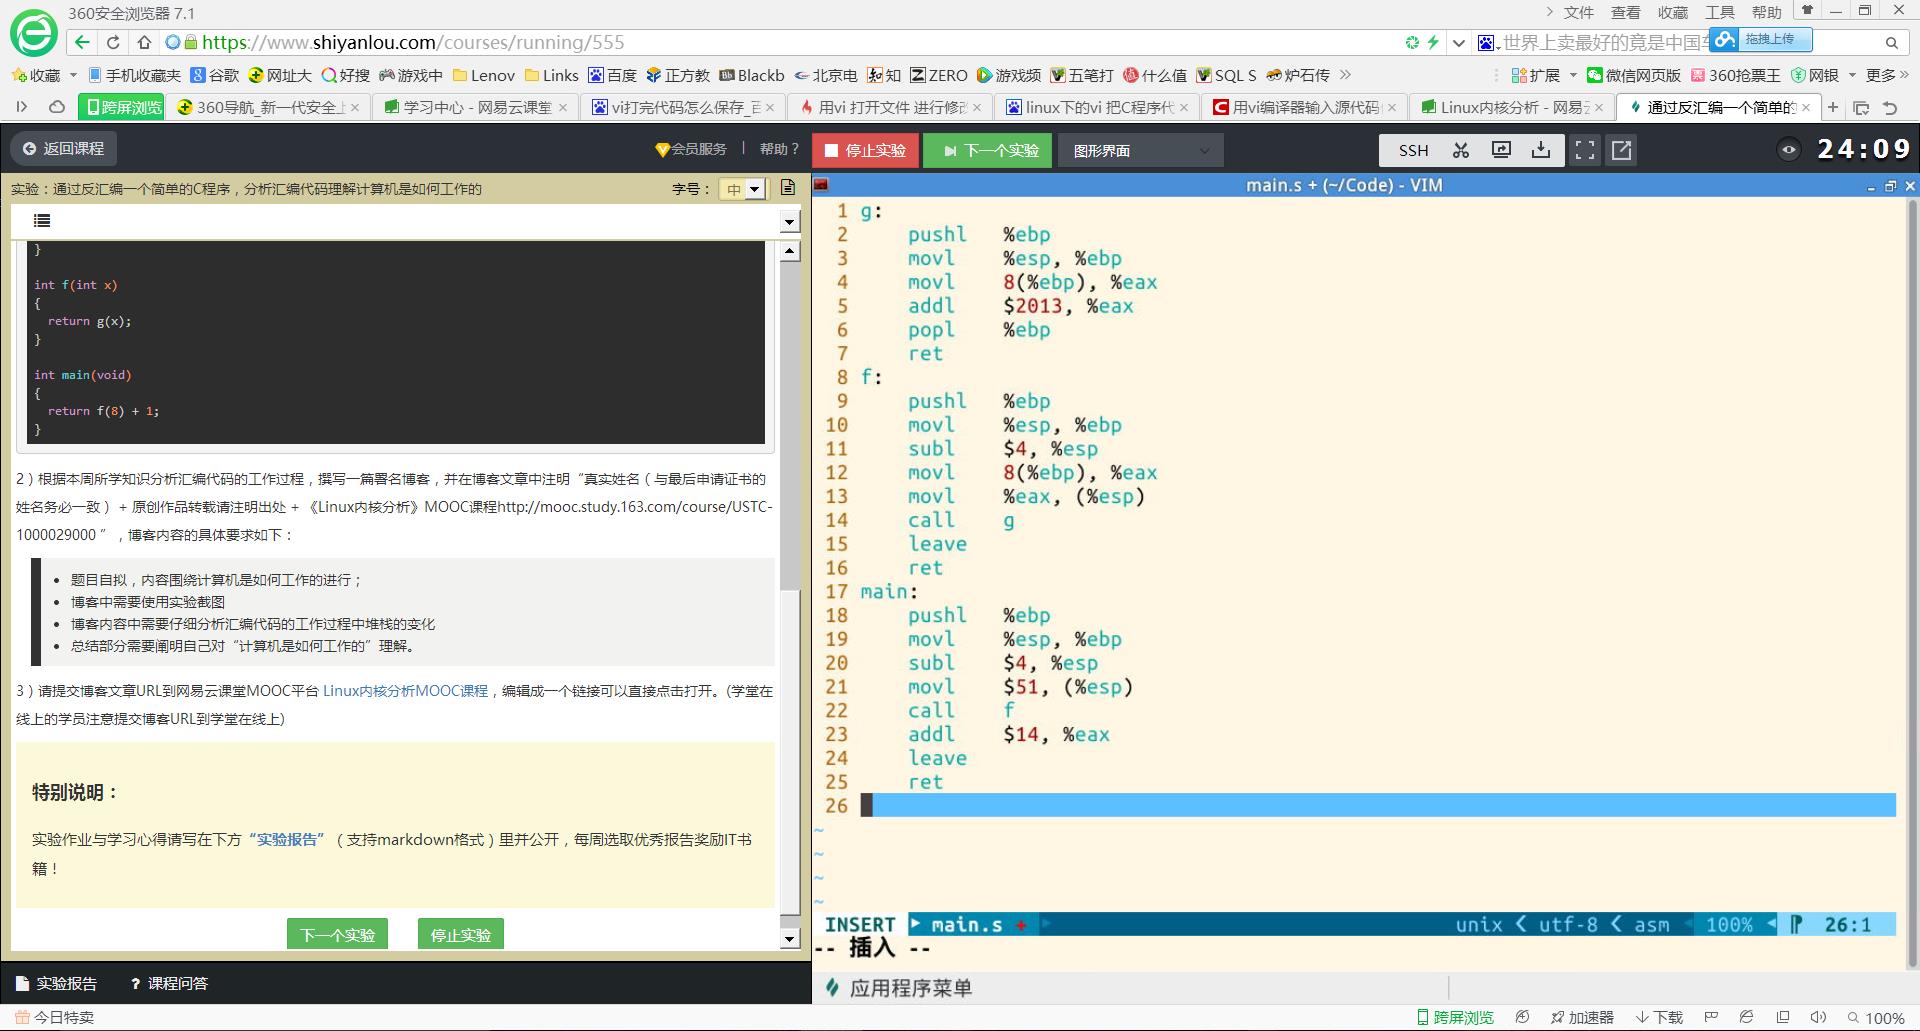Open 应用程序菜单 in the lab desktop
The width and height of the screenshot is (1920, 1031).
[x=899, y=988]
